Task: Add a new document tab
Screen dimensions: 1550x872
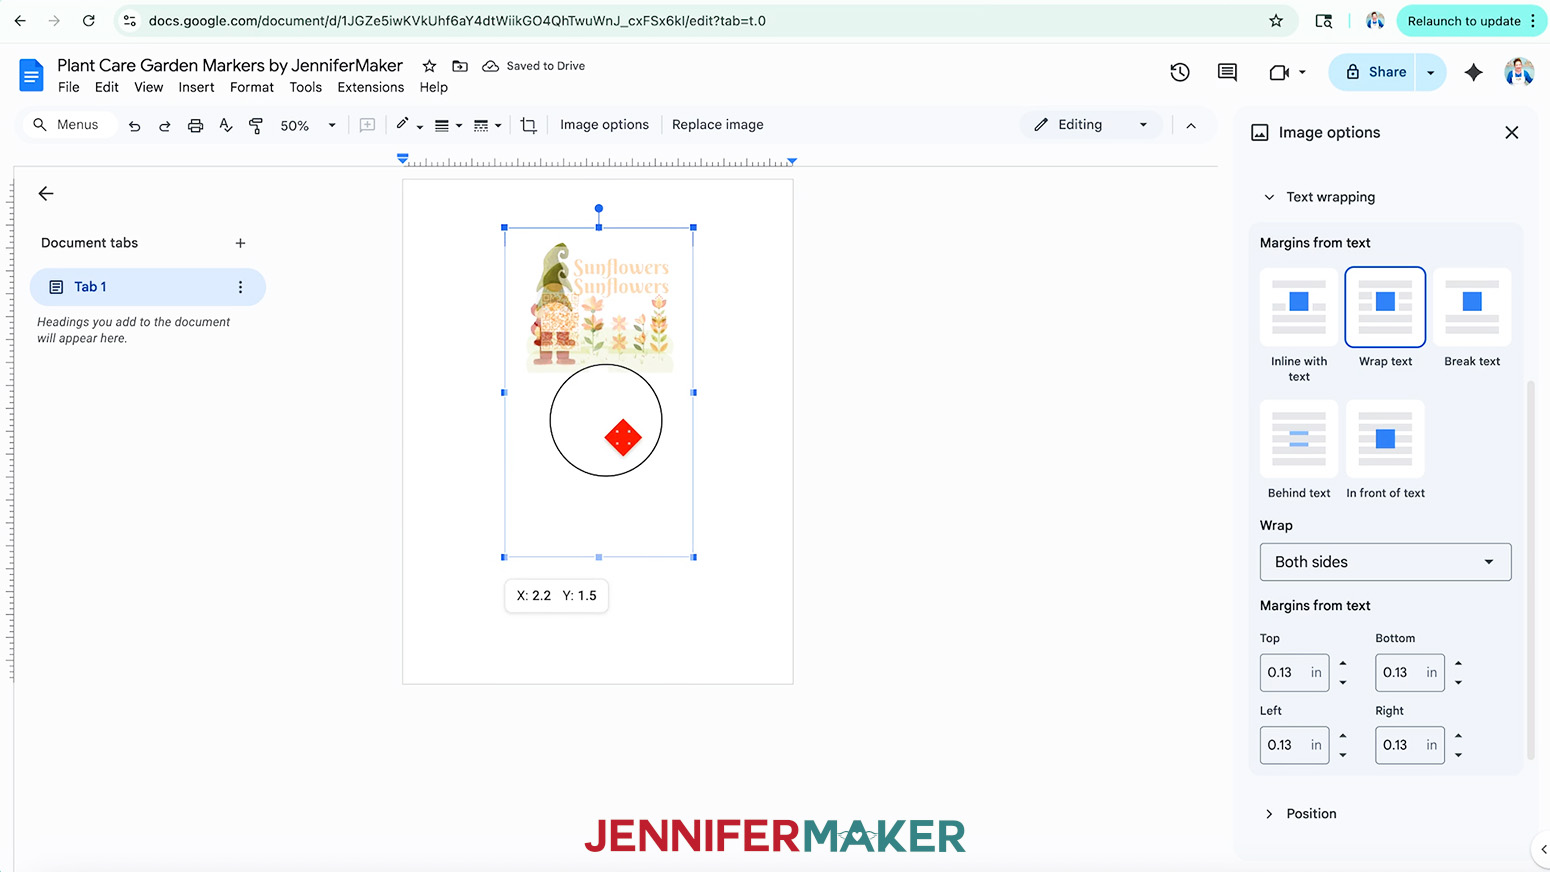Action: 240,243
